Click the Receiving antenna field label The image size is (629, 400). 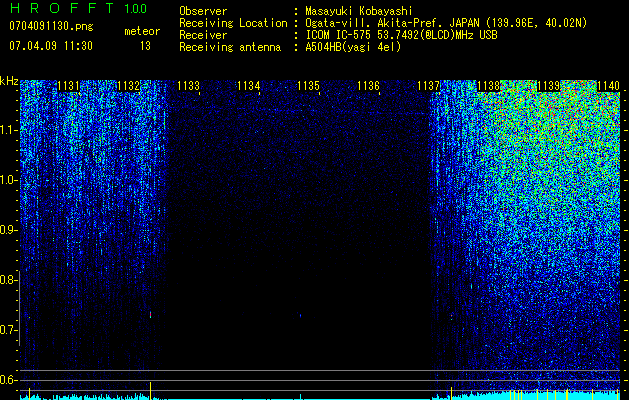230,47
